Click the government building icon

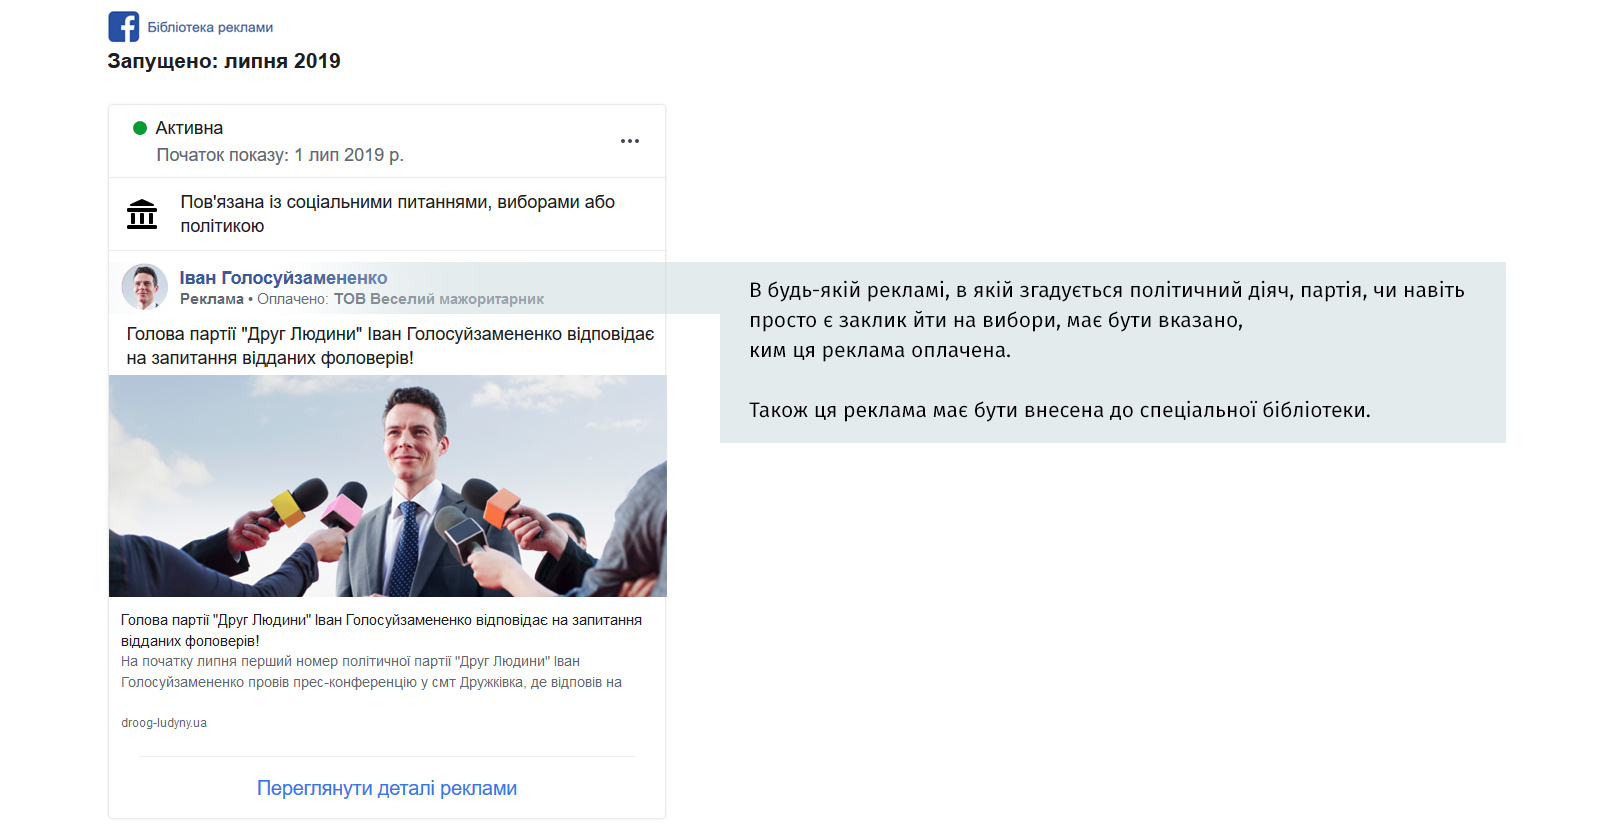pyautogui.click(x=142, y=214)
